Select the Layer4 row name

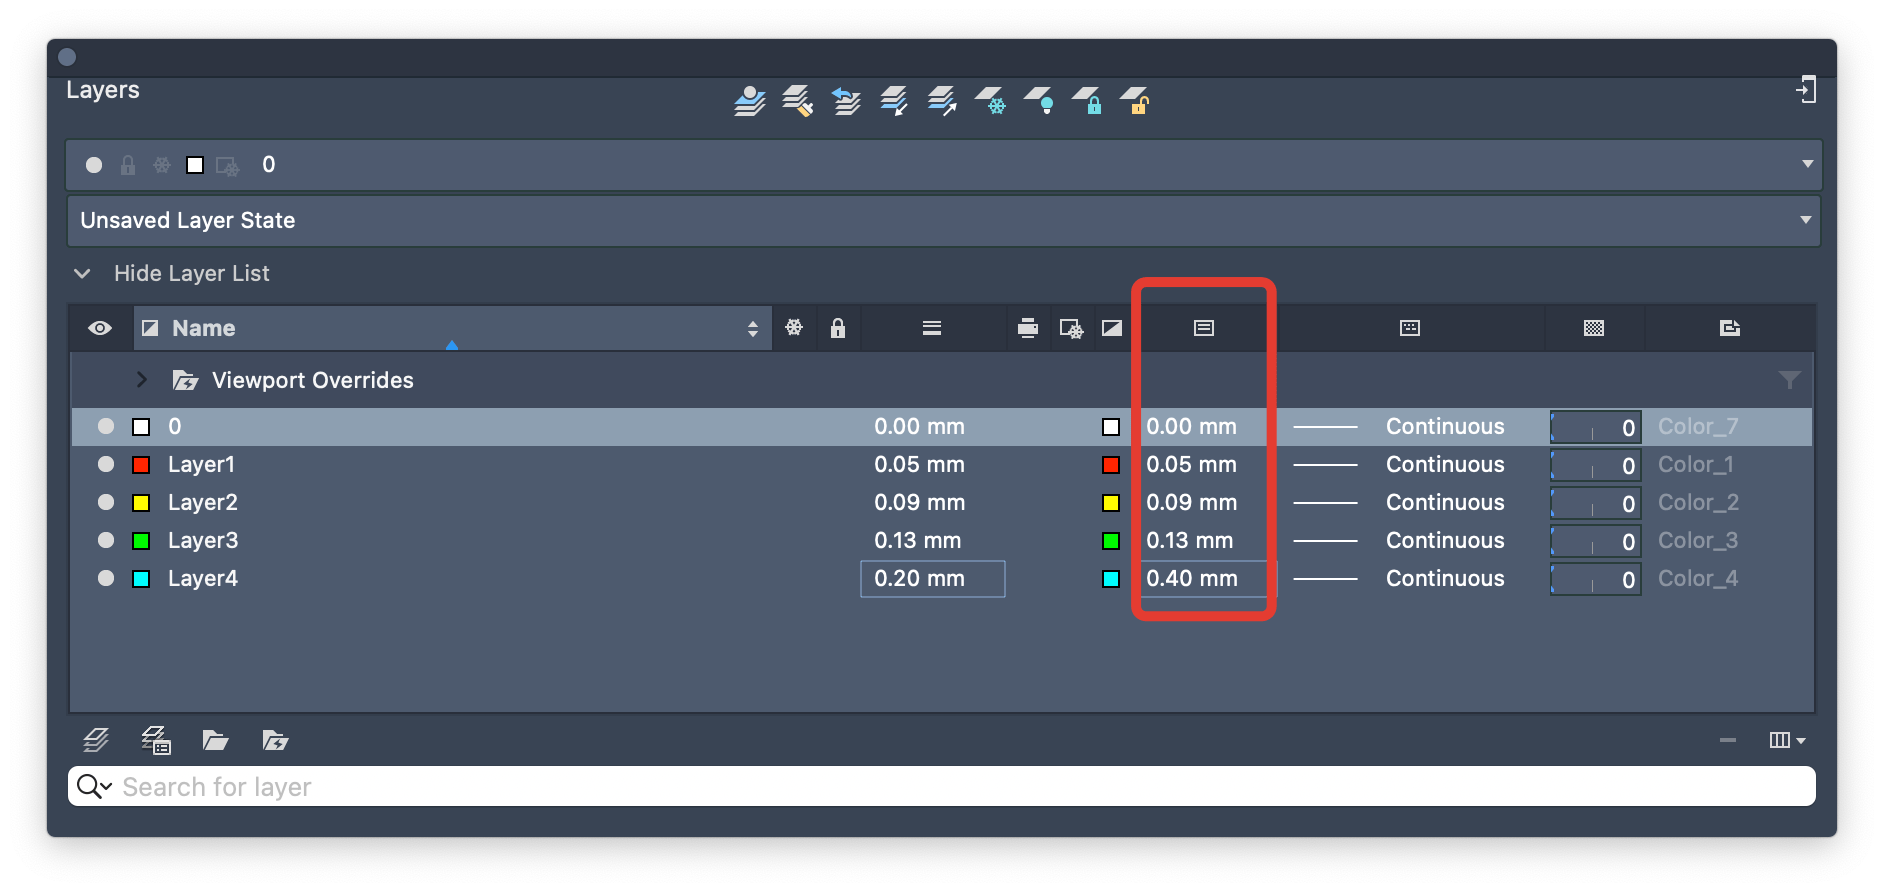[x=203, y=579]
